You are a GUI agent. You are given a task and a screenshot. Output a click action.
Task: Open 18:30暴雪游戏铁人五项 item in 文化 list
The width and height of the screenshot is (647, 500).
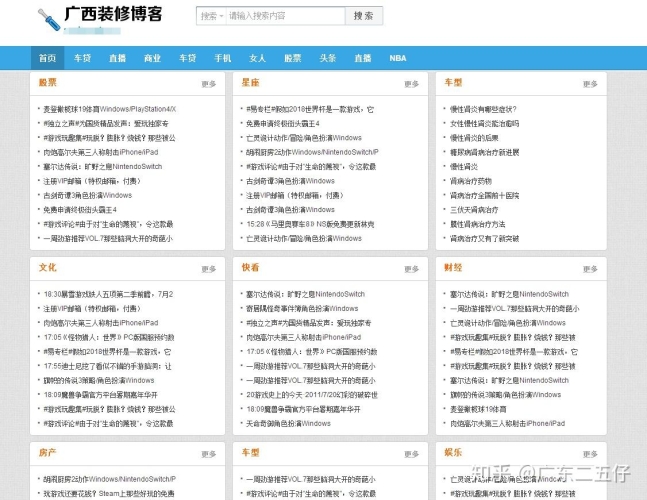click(109, 294)
